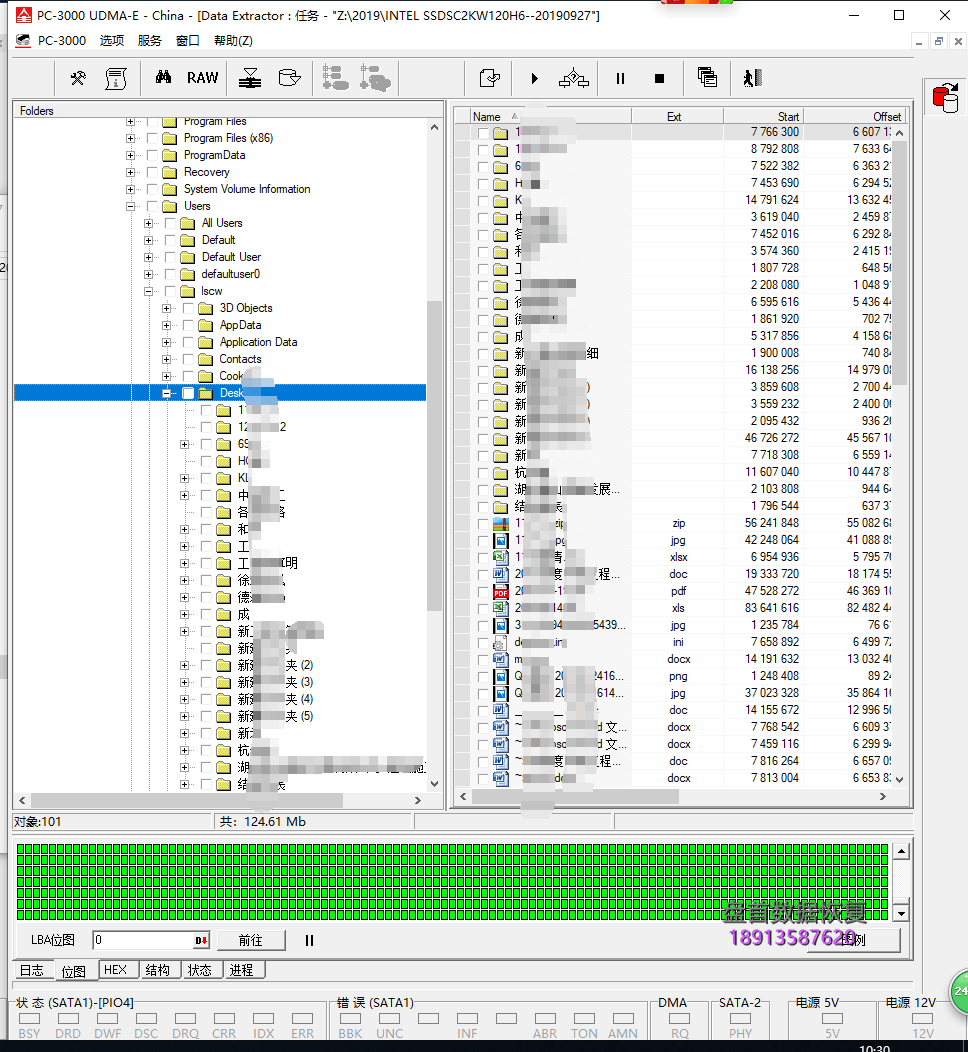Click the png image file icon
968x1052 pixels.
point(500,676)
